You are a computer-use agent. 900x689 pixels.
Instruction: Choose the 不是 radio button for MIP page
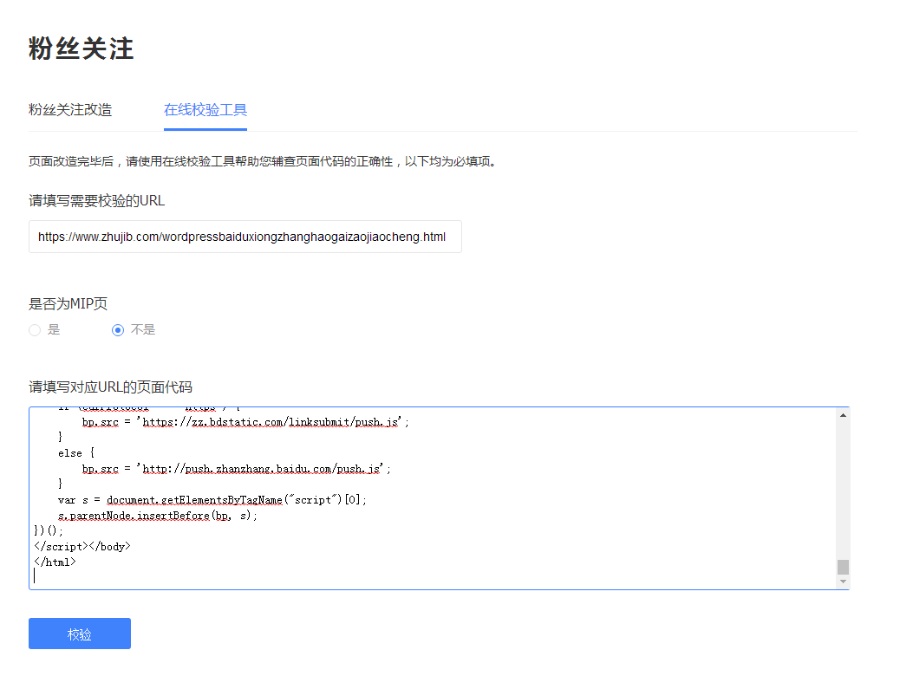[x=118, y=330]
